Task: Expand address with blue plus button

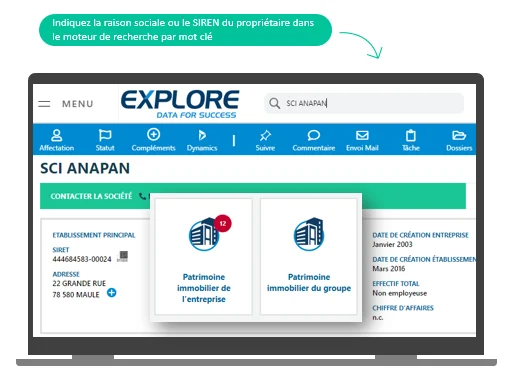Action: click(112, 293)
